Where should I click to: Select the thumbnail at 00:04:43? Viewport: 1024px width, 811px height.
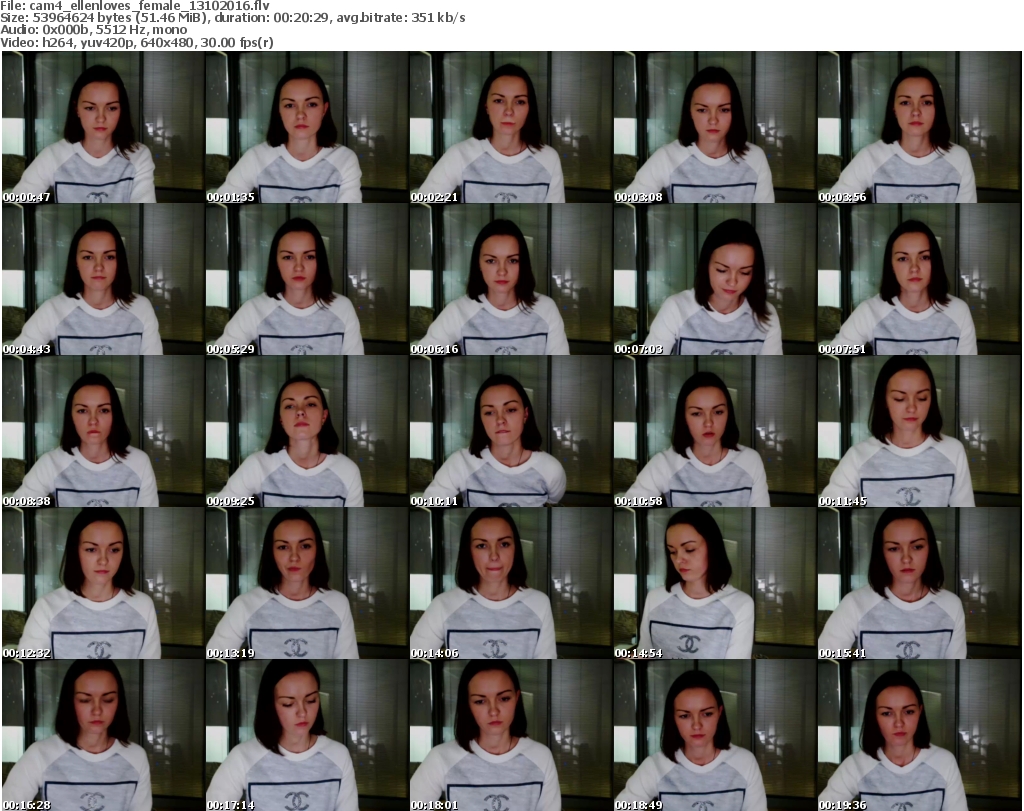102,280
